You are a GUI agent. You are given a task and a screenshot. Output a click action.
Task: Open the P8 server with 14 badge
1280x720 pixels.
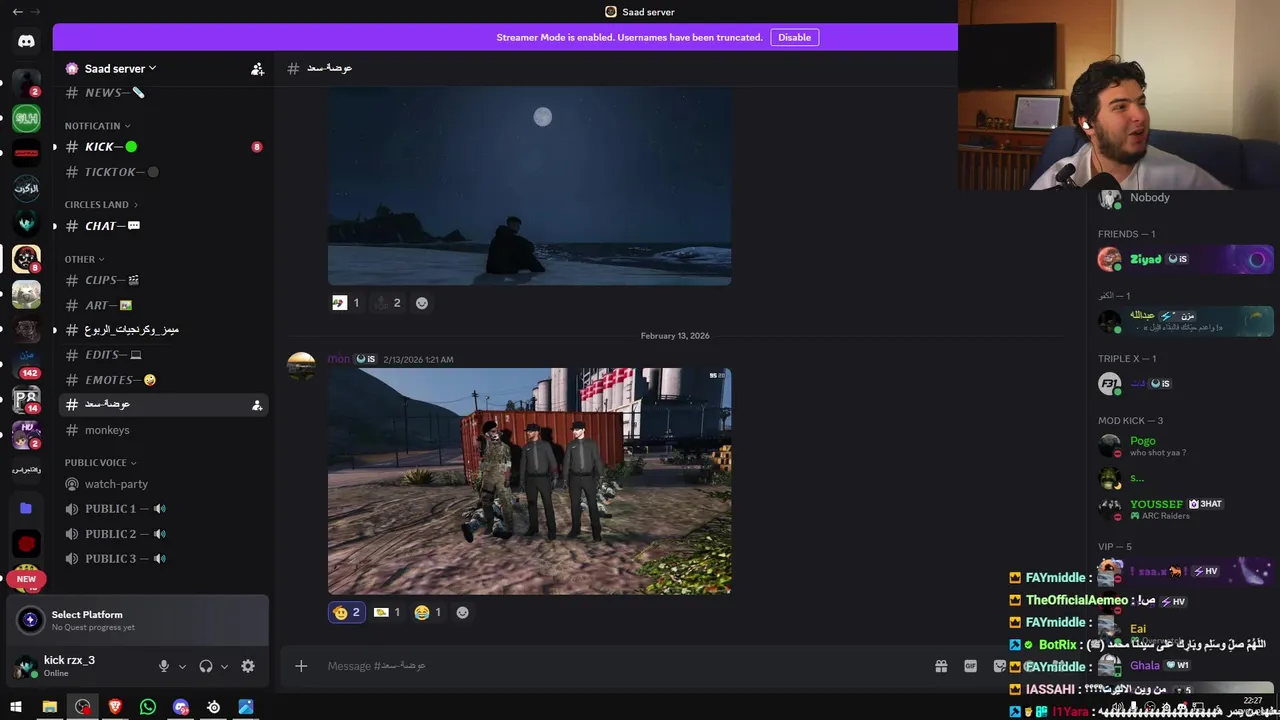click(26, 399)
